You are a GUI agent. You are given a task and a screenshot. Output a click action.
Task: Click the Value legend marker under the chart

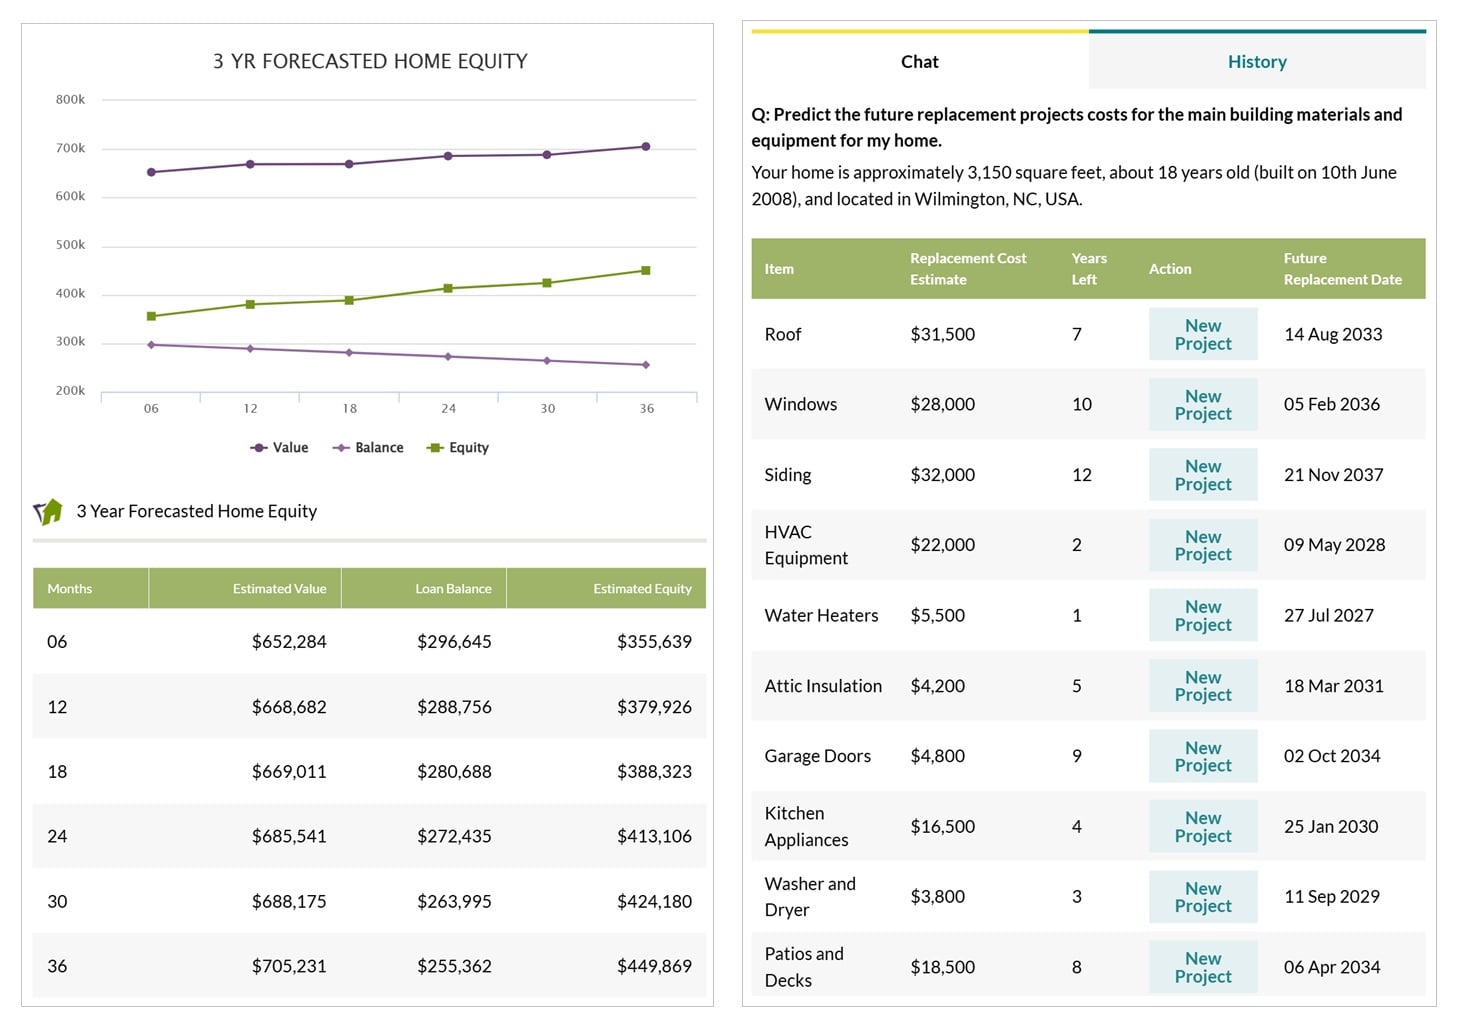(258, 447)
